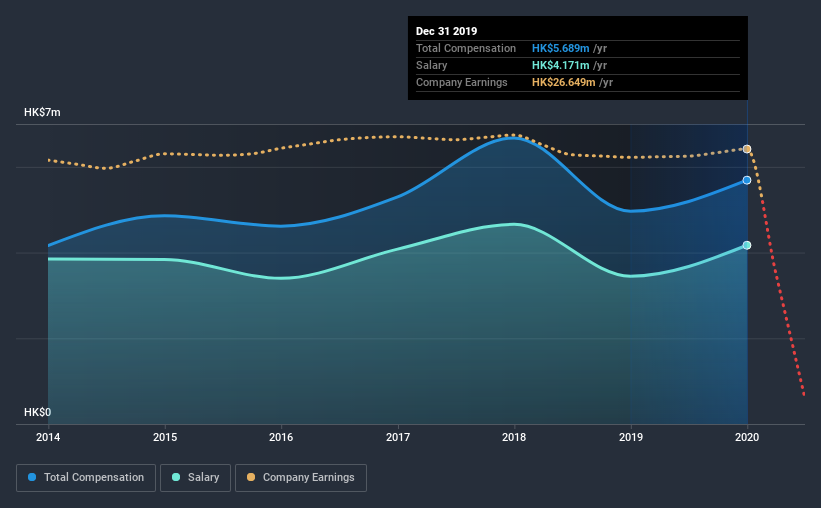Click the HK$4.171m salary value
The width and height of the screenshot is (821, 508).
561,65
